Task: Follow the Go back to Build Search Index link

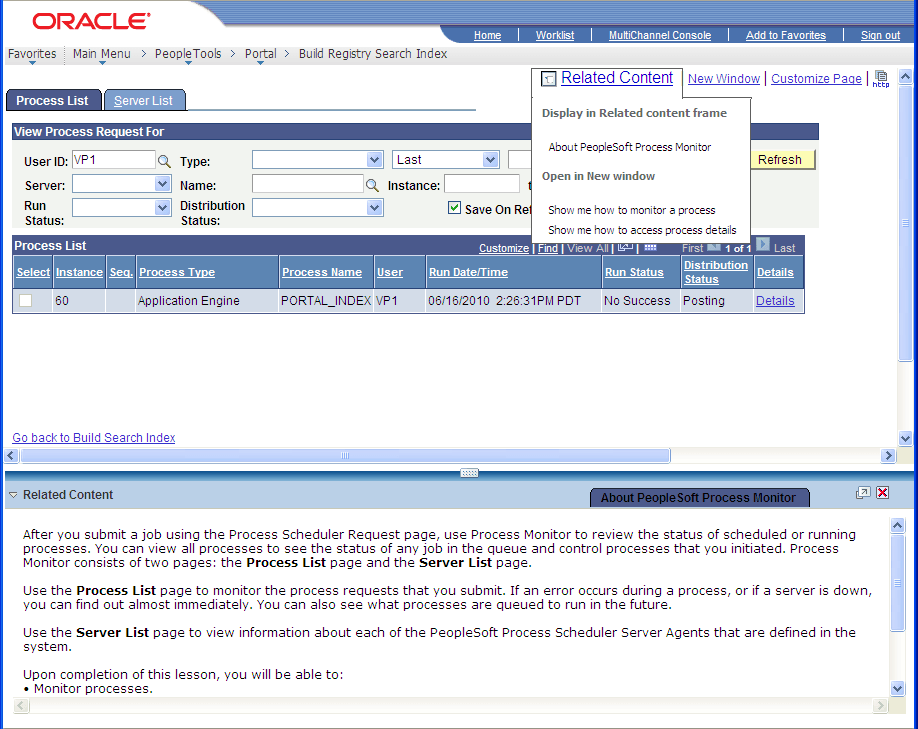Action: pos(93,437)
